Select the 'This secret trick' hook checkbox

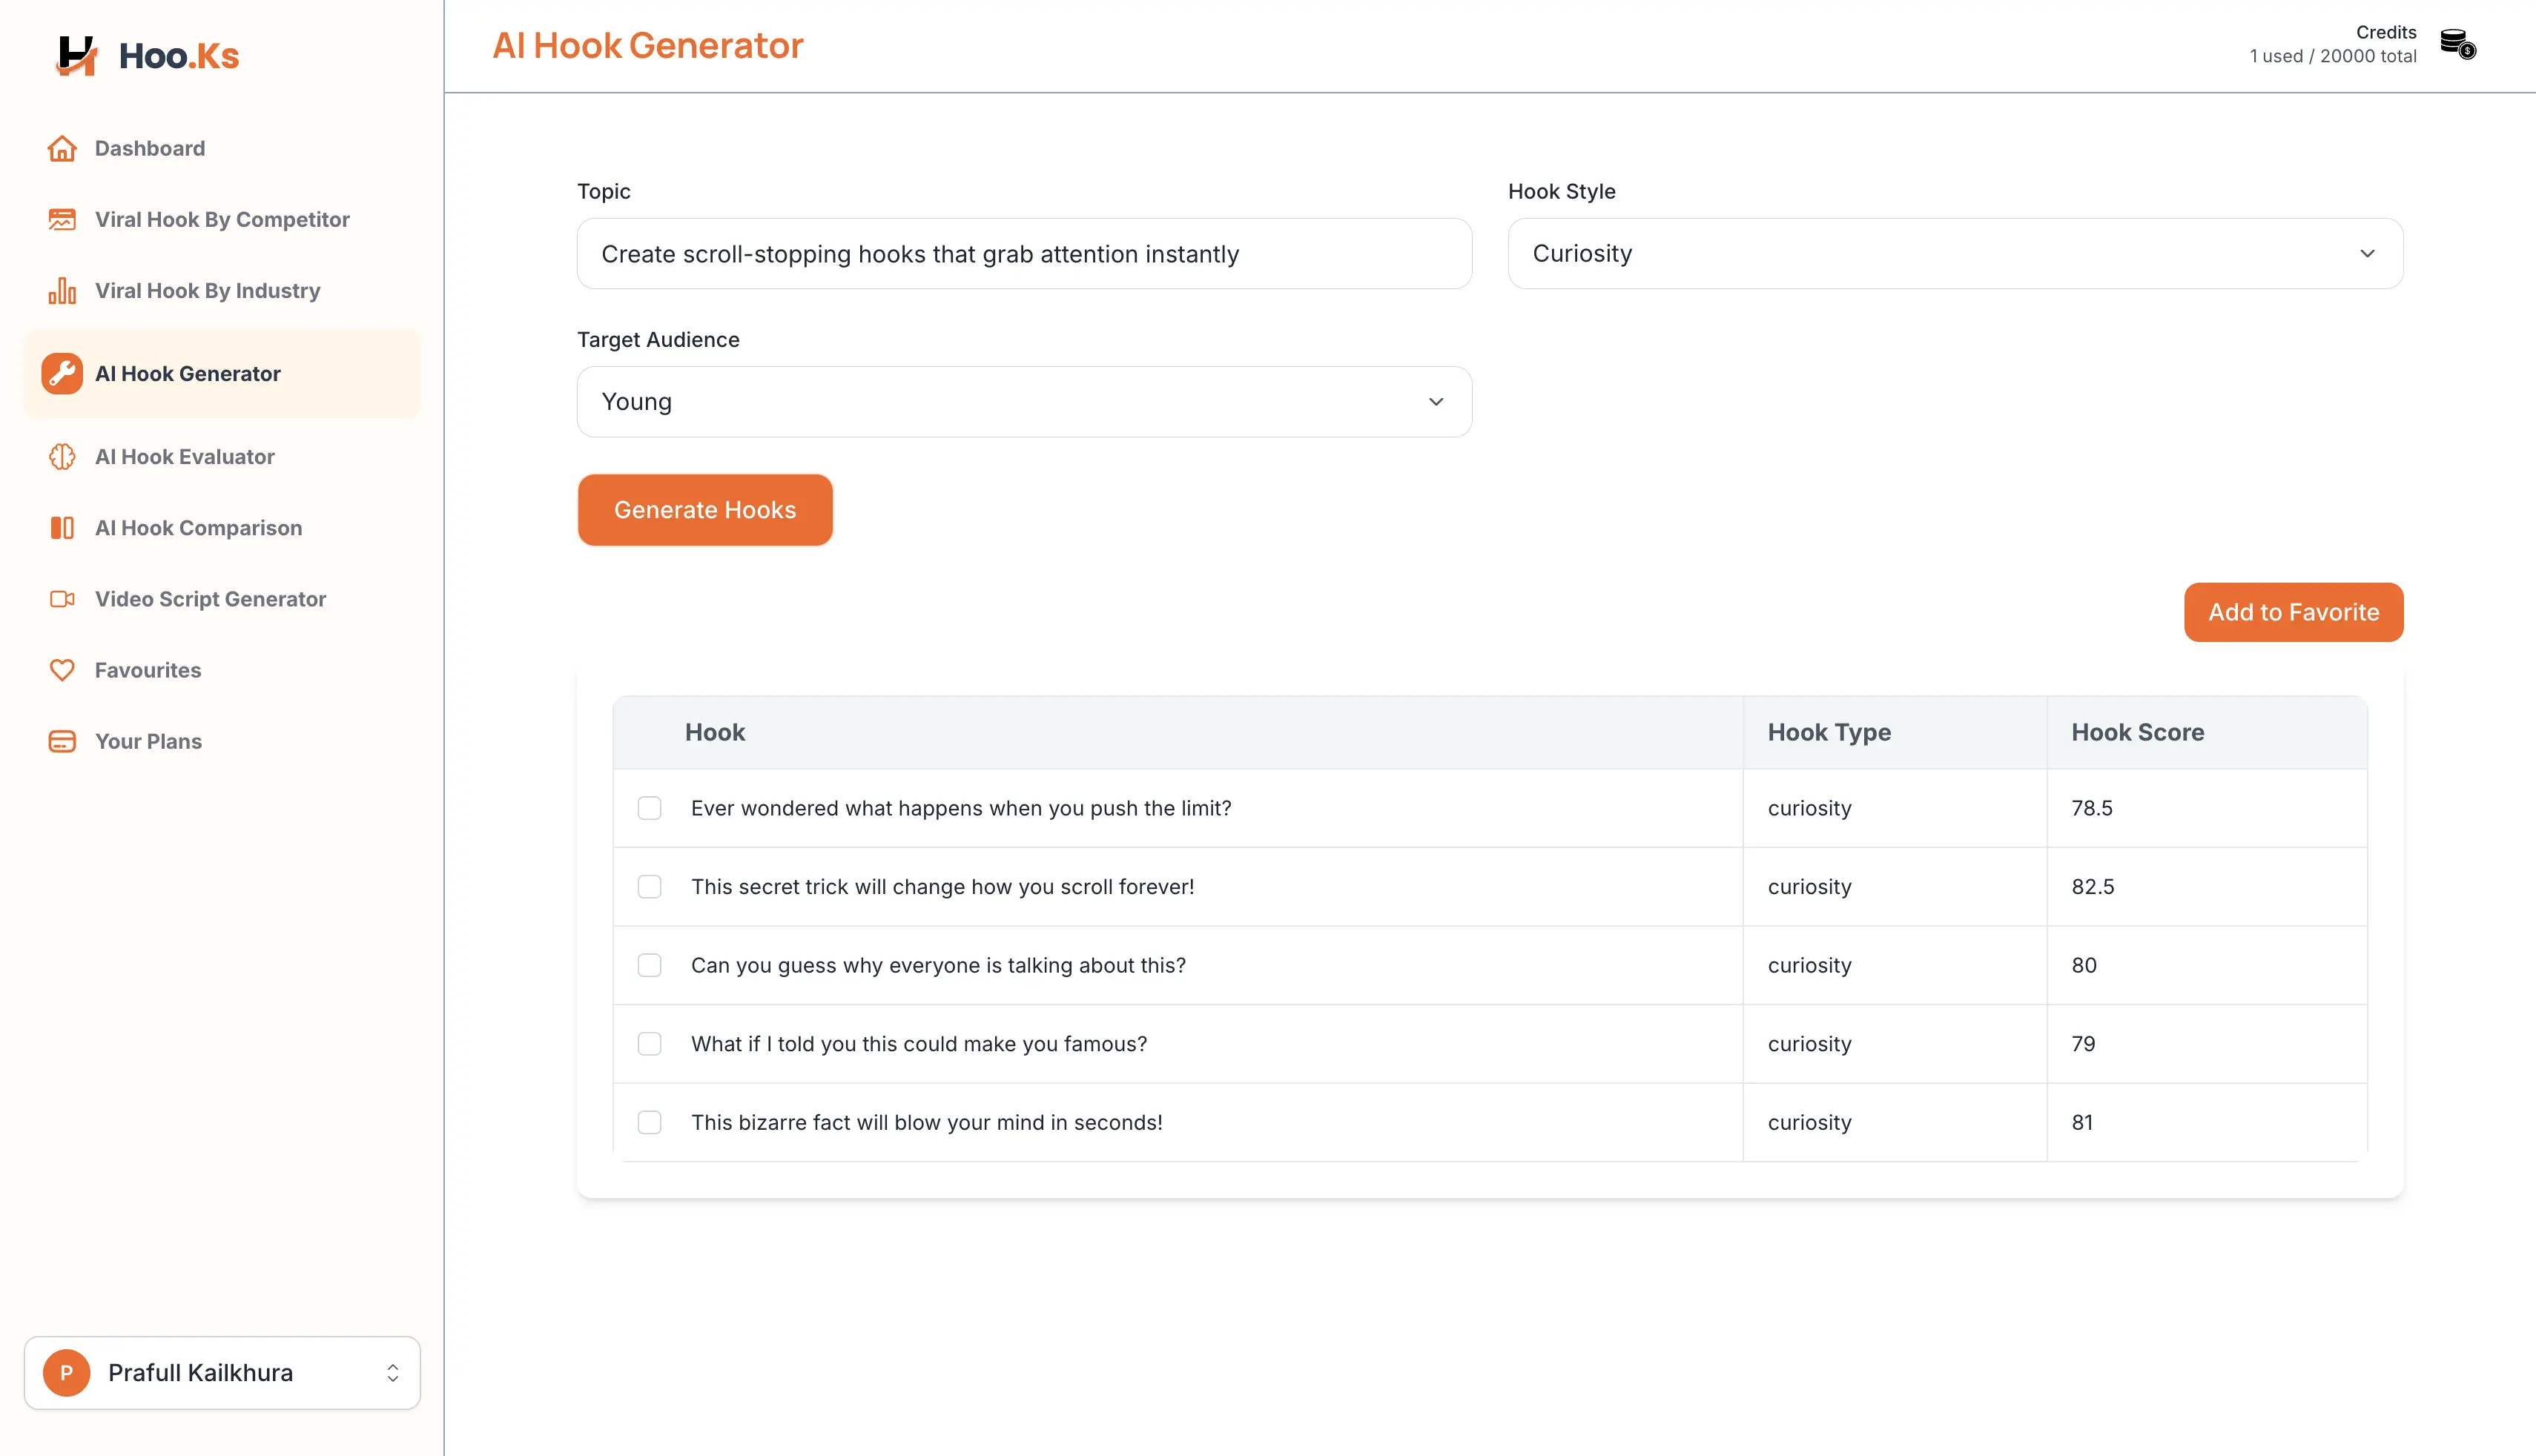click(x=650, y=886)
